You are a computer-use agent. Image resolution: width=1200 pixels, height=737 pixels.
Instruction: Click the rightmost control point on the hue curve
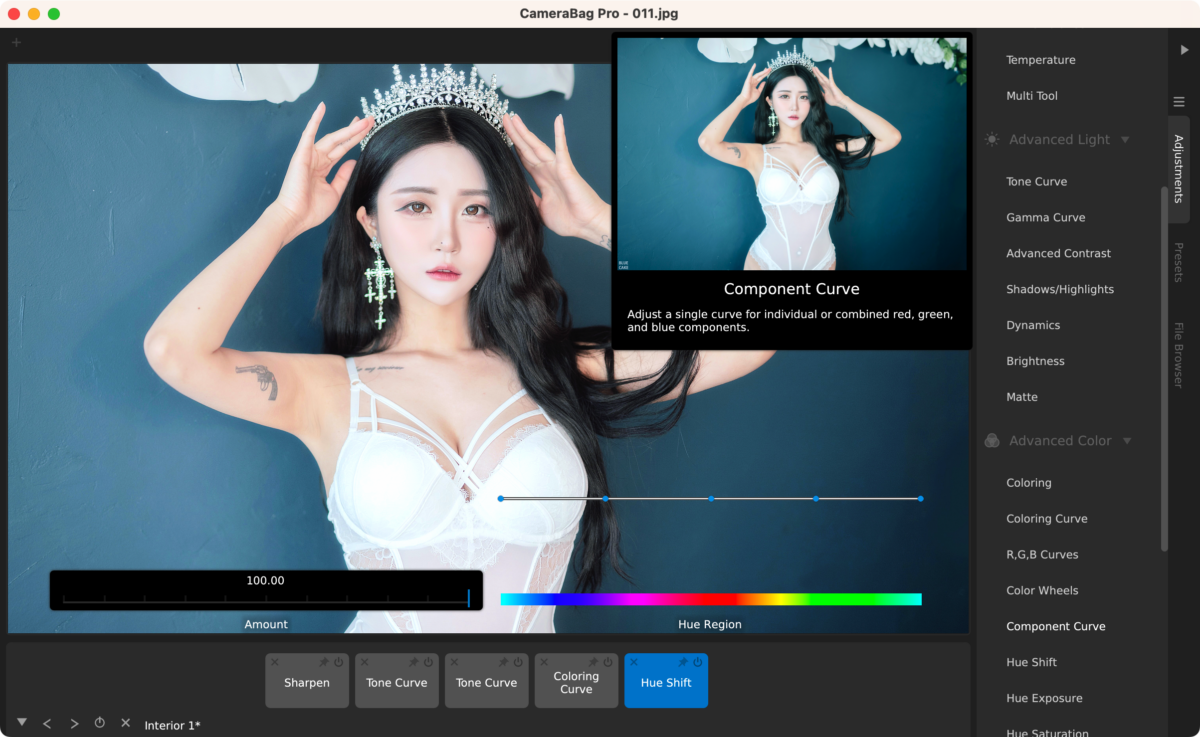click(921, 498)
